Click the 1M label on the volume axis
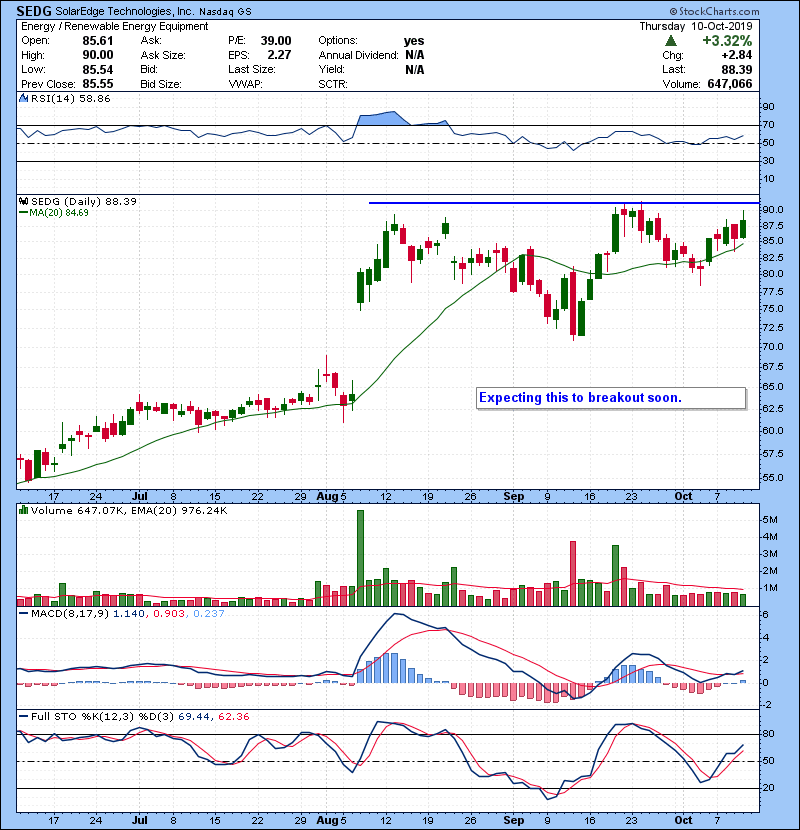The width and height of the screenshot is (800, 830). [770, 588]
